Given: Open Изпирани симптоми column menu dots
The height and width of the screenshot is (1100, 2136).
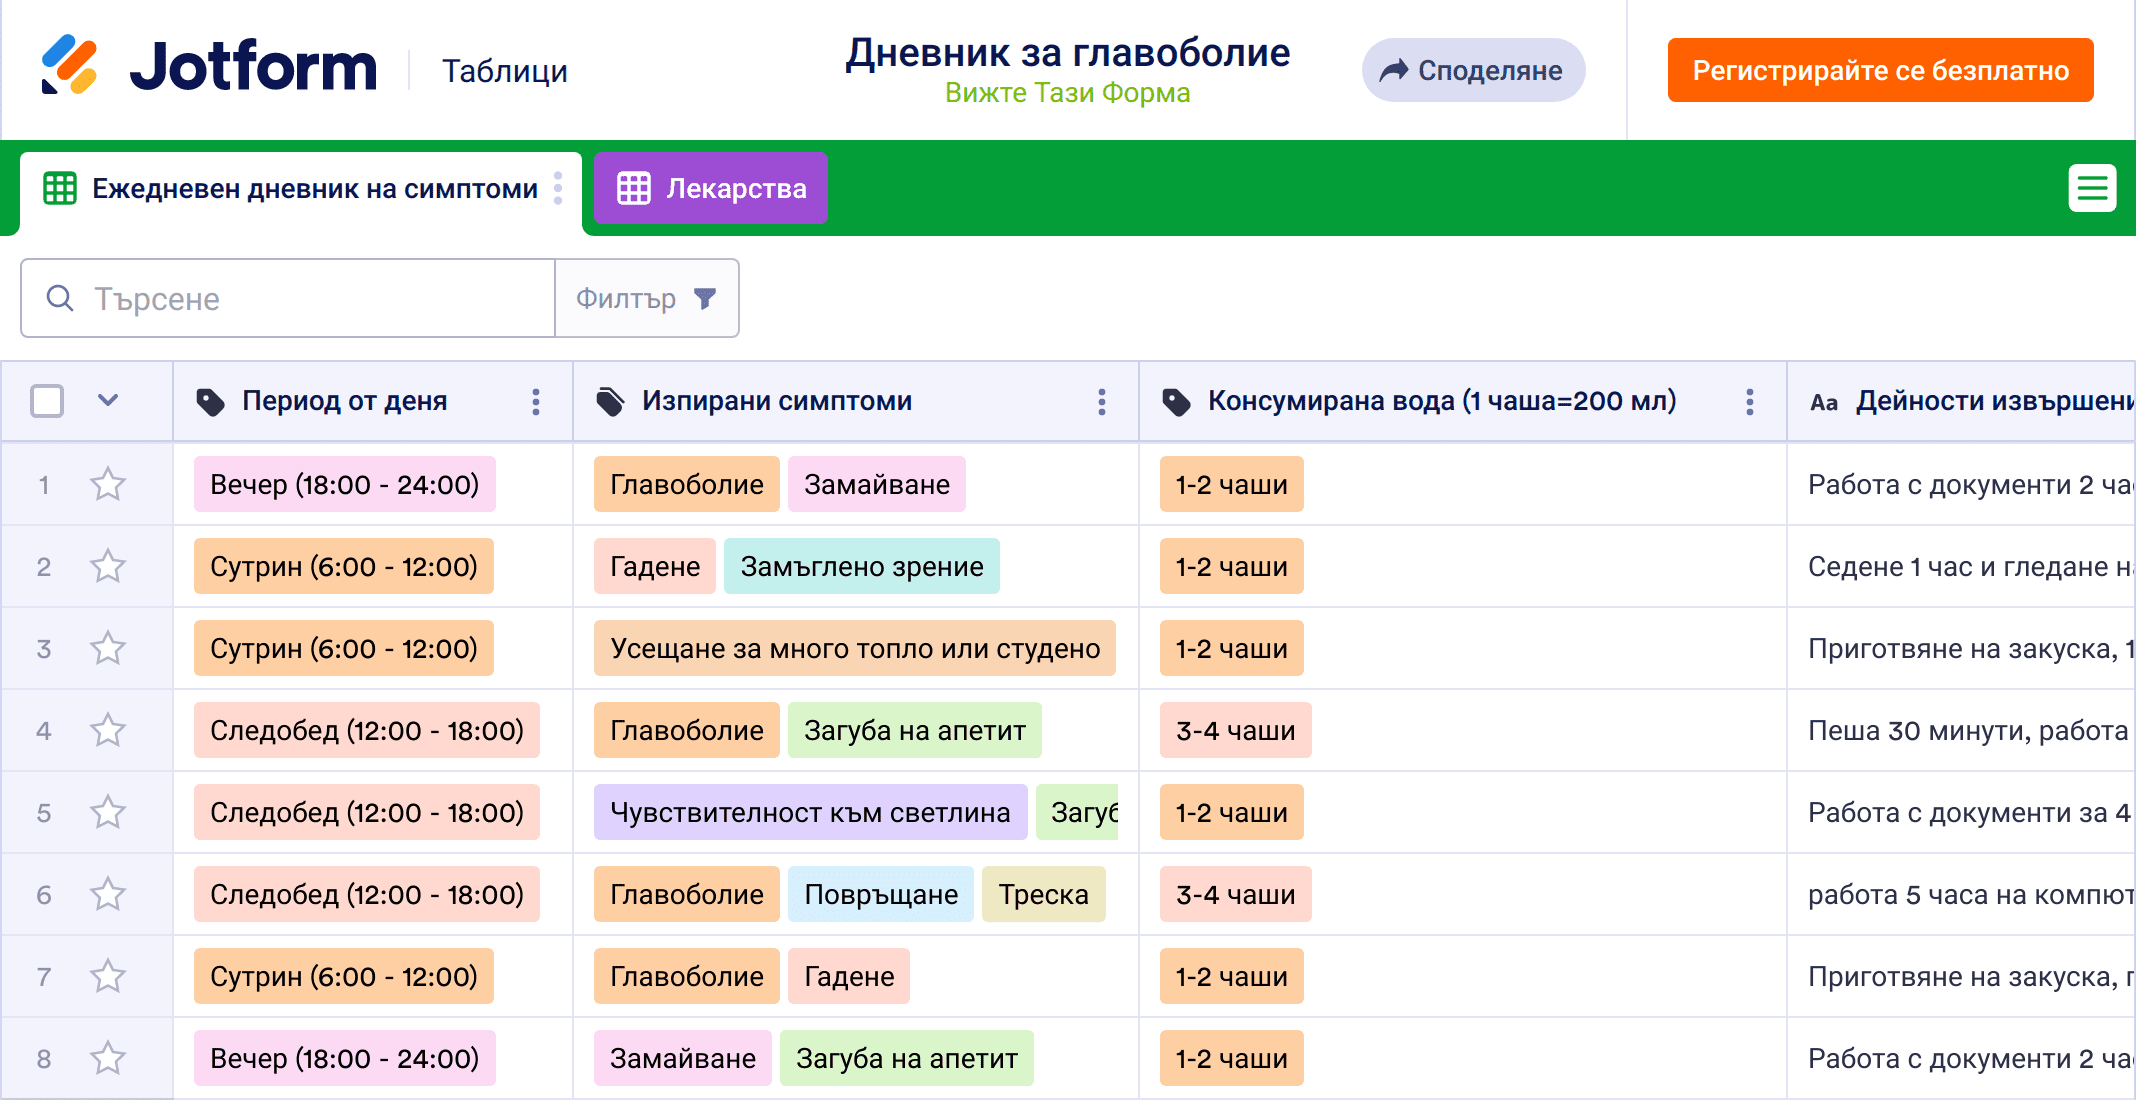Looking at the screenshot, I should pyautogui.click(x=1102, y=402).
